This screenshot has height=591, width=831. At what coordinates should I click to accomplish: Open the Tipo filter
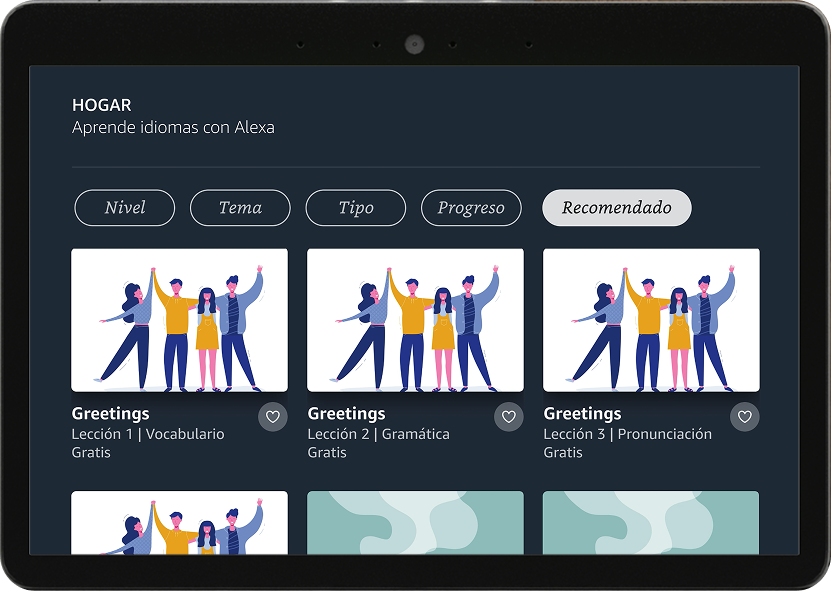(356, 208)
